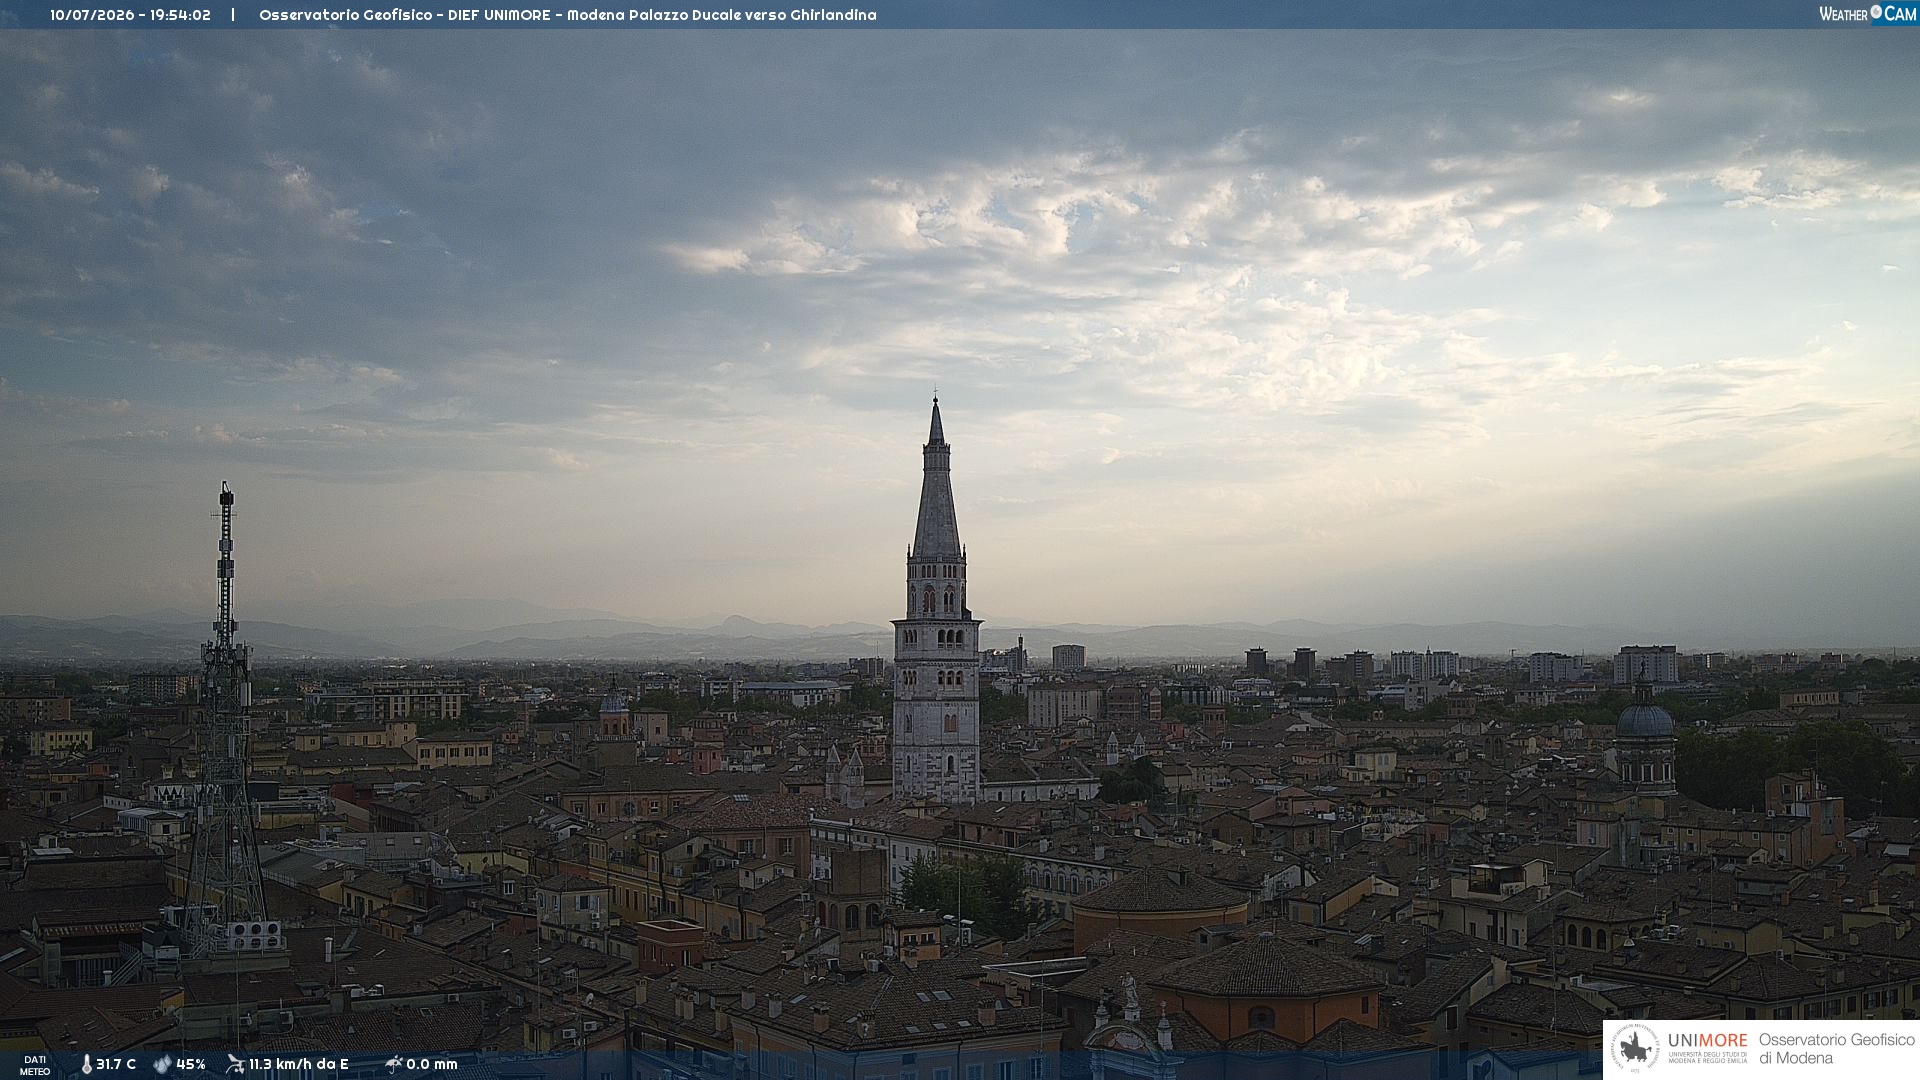
Task: Select the 0.0 mm rainfall value
Action: (432, 1065)
